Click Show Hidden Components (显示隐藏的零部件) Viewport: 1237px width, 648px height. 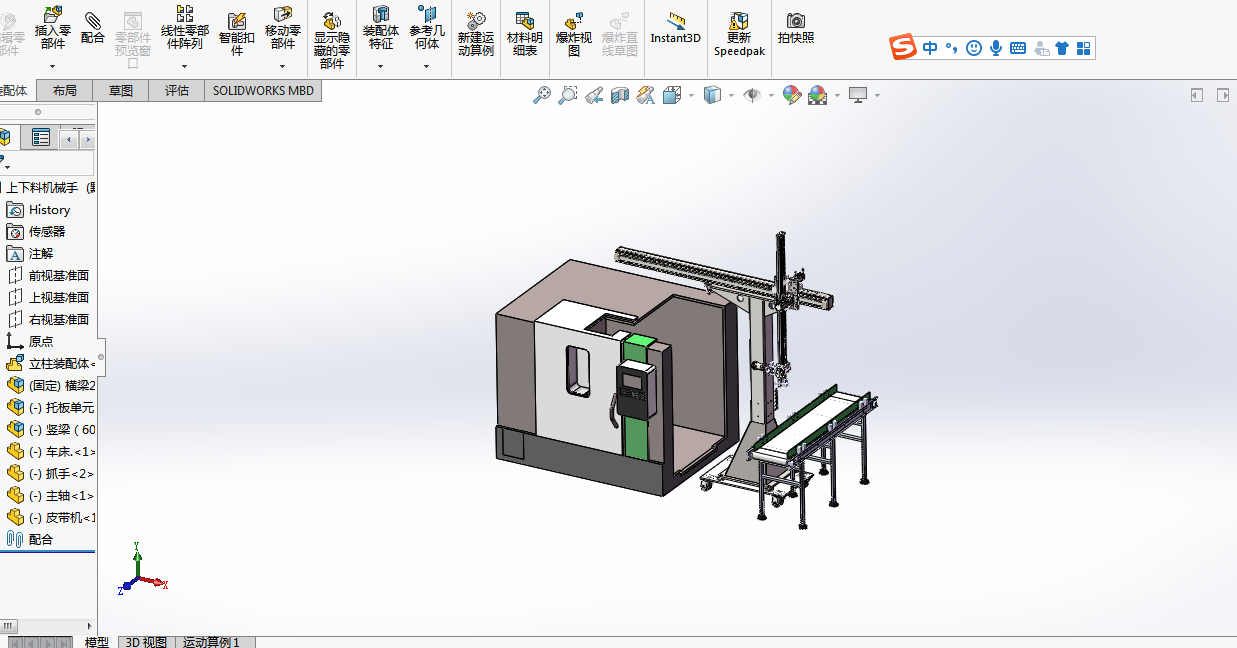332,39
